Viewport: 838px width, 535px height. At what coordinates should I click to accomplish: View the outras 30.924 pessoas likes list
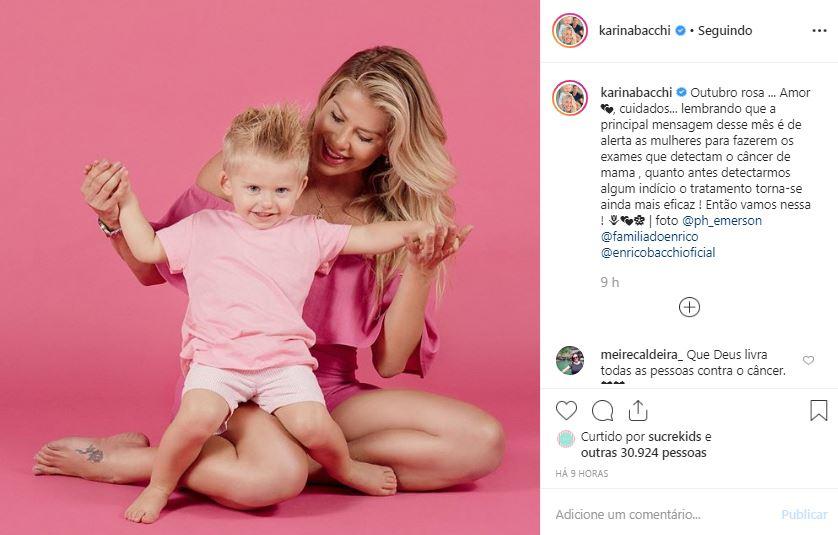[643, 453]
